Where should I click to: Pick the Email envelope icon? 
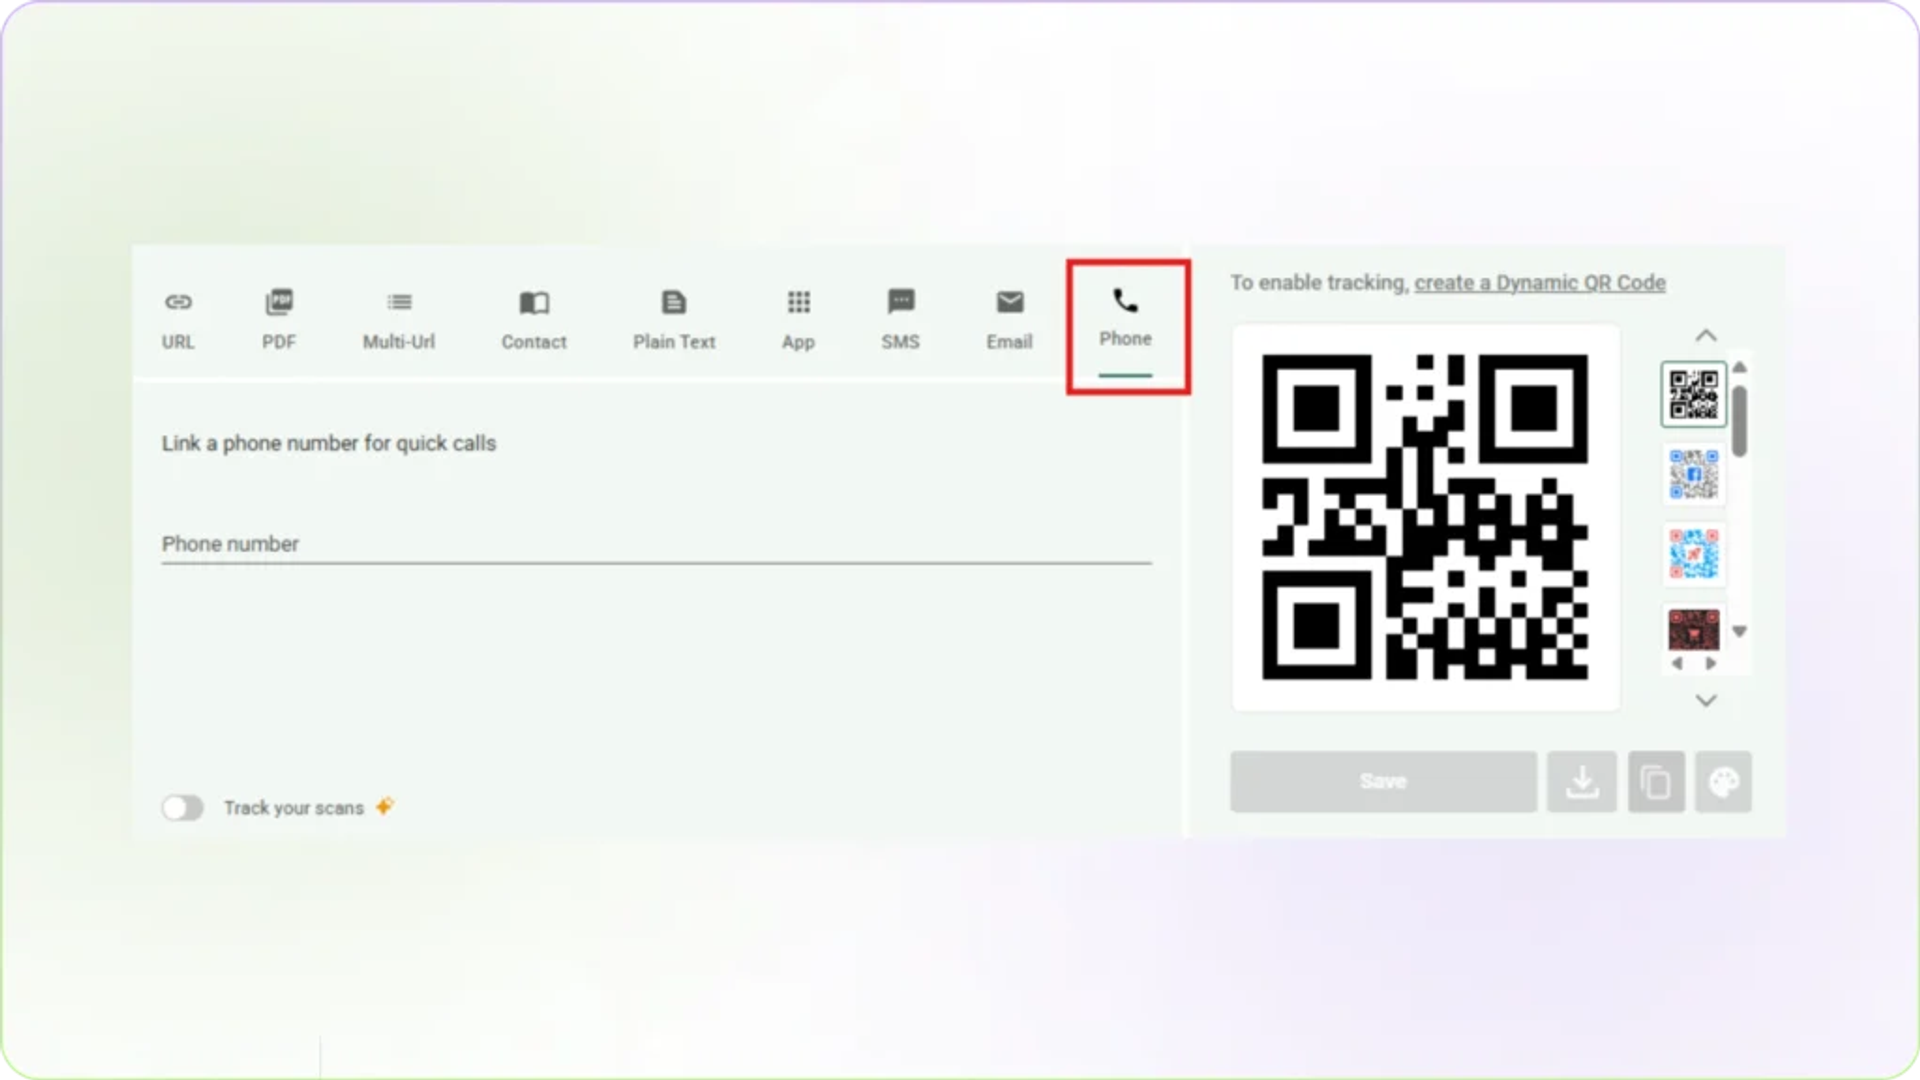(x=1010, y=302)
